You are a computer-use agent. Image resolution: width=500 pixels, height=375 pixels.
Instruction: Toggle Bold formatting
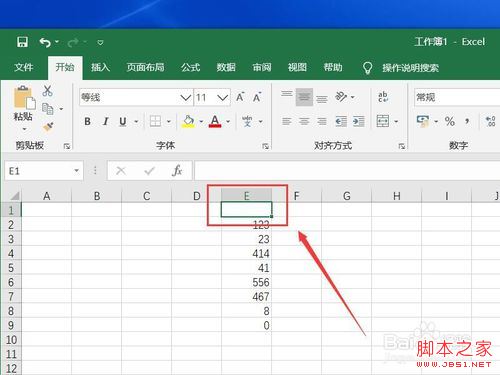[x=87, y=121]
